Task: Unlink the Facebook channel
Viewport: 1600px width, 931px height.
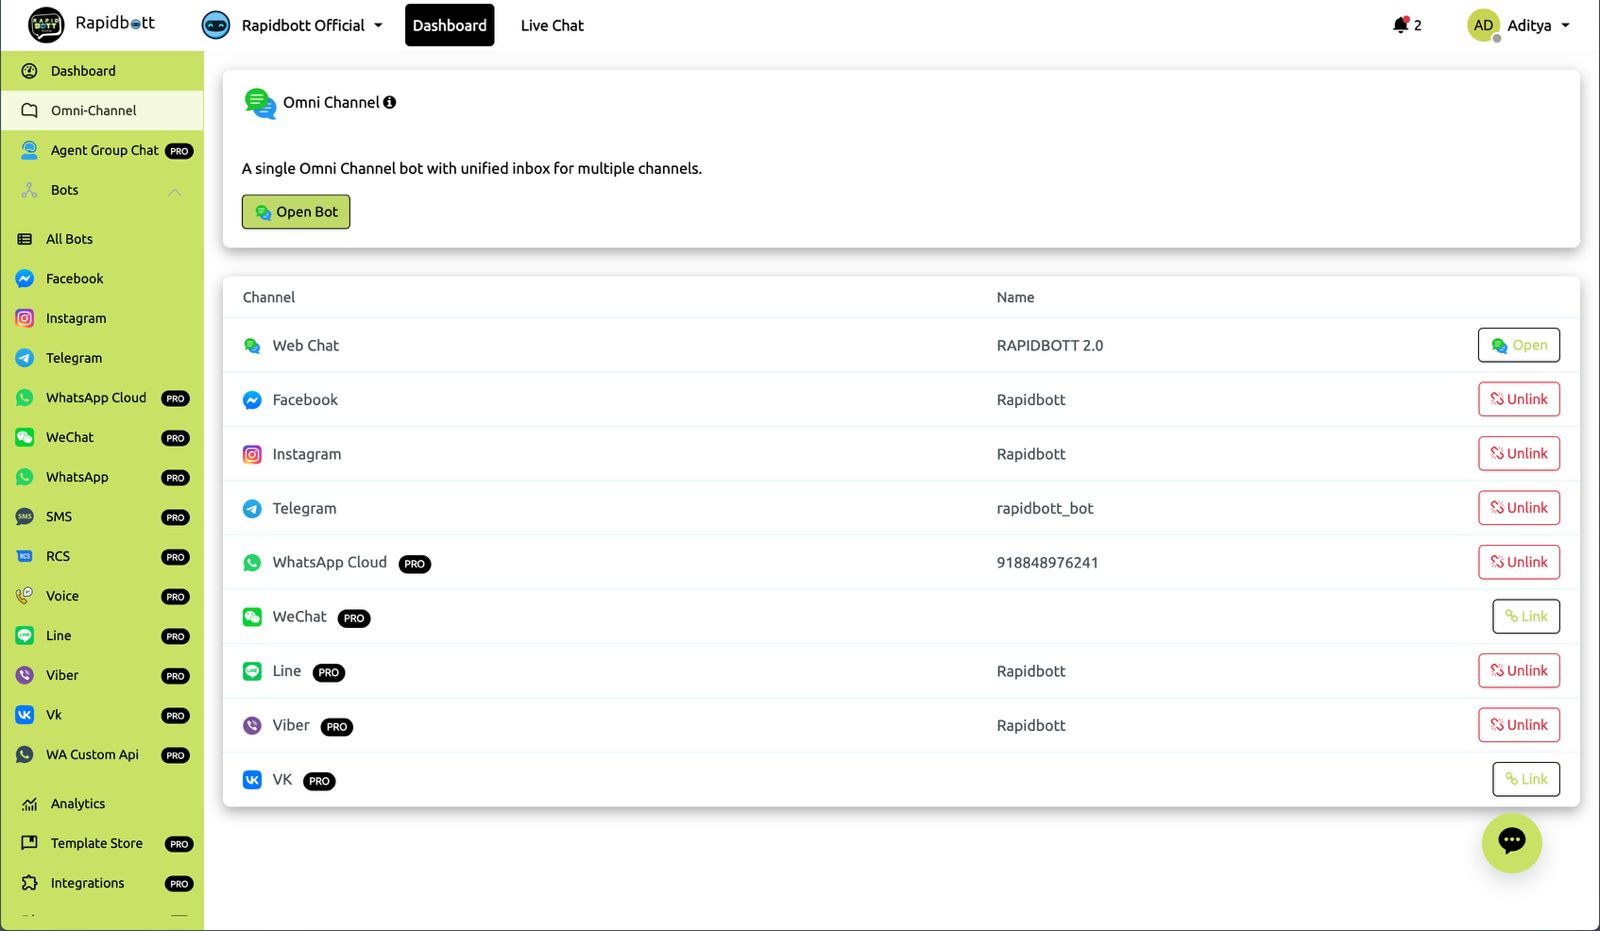Action: 1518,399
